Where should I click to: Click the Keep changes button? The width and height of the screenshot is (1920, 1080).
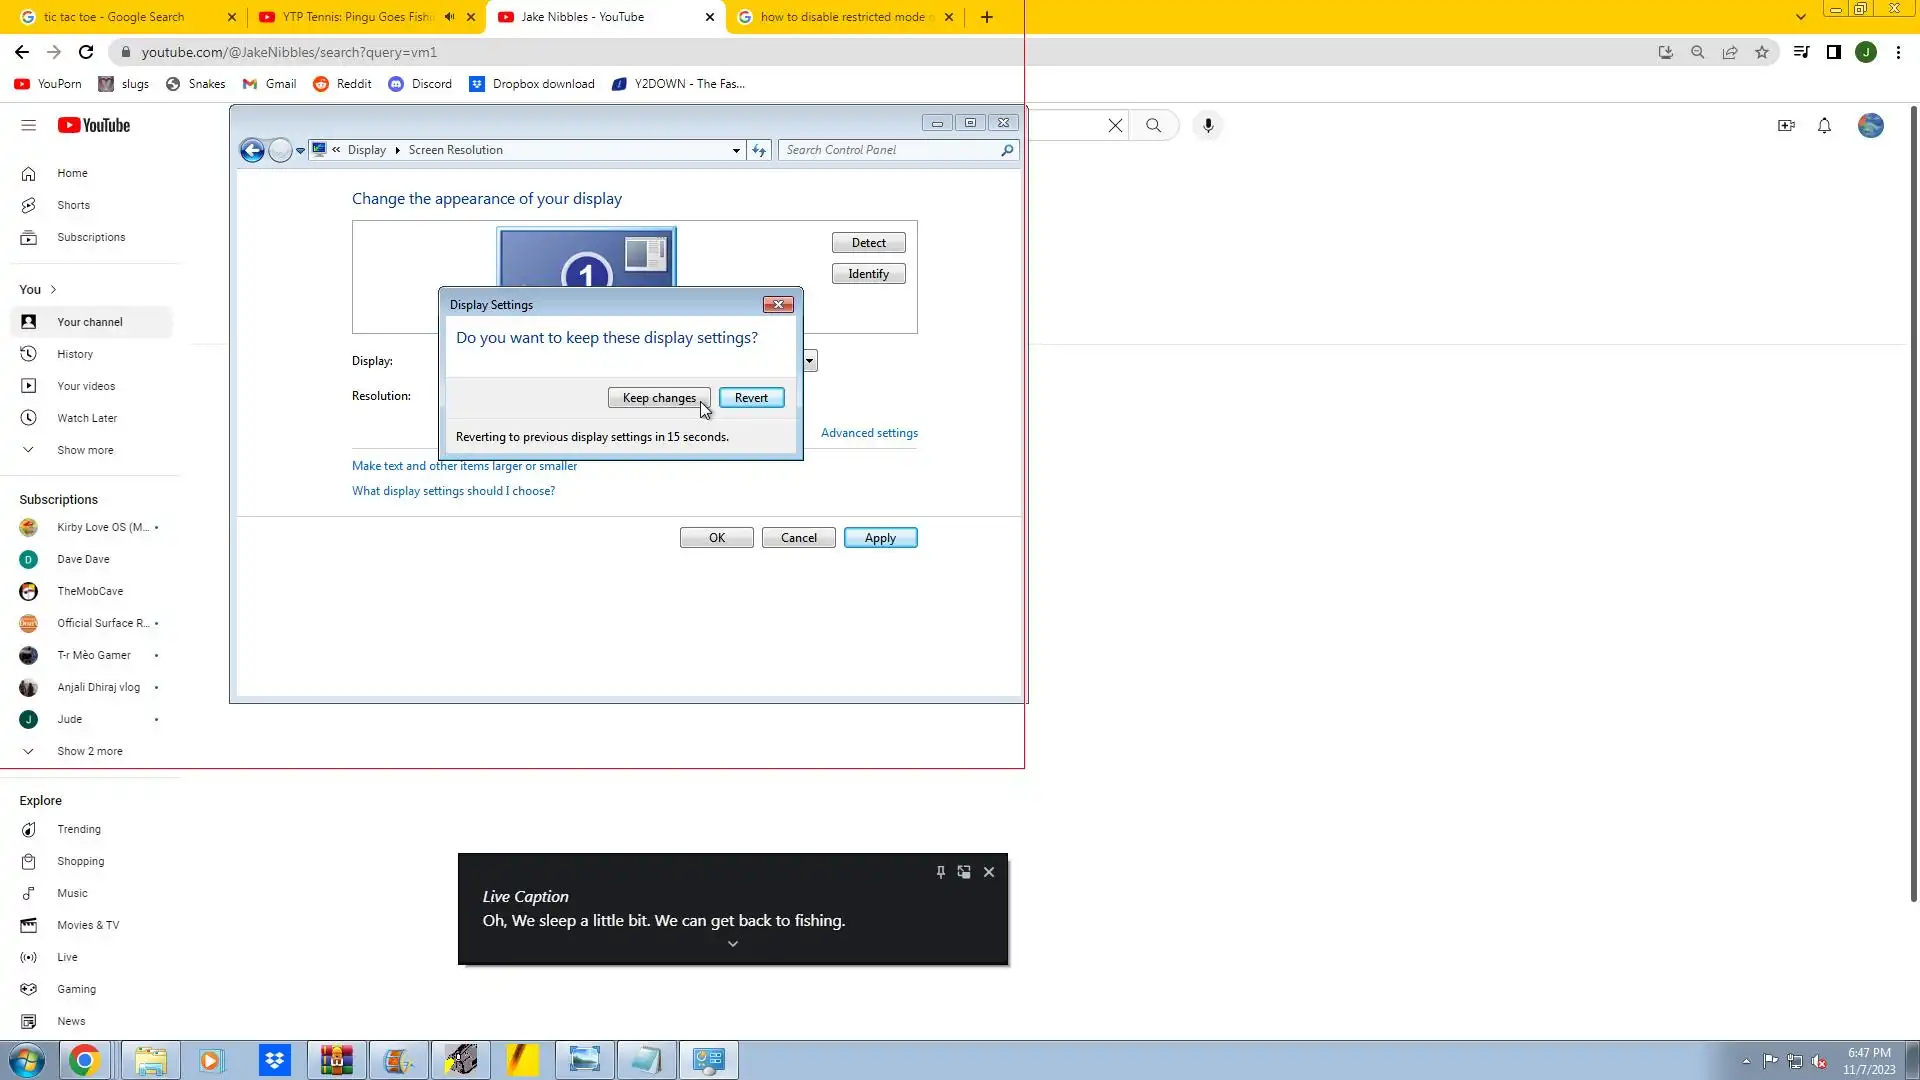tap(658, 398)
